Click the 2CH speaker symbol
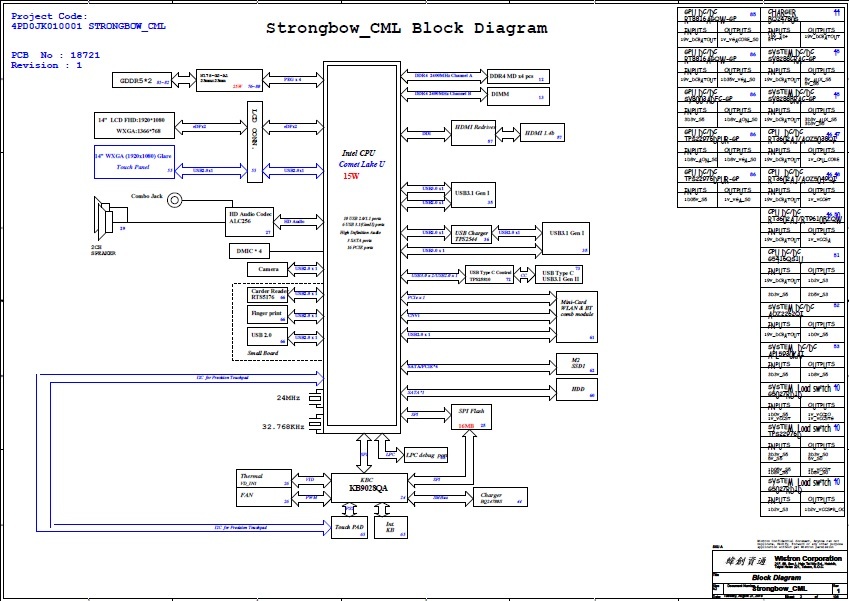This screenshot has height=601, width=849. [104, 220]
